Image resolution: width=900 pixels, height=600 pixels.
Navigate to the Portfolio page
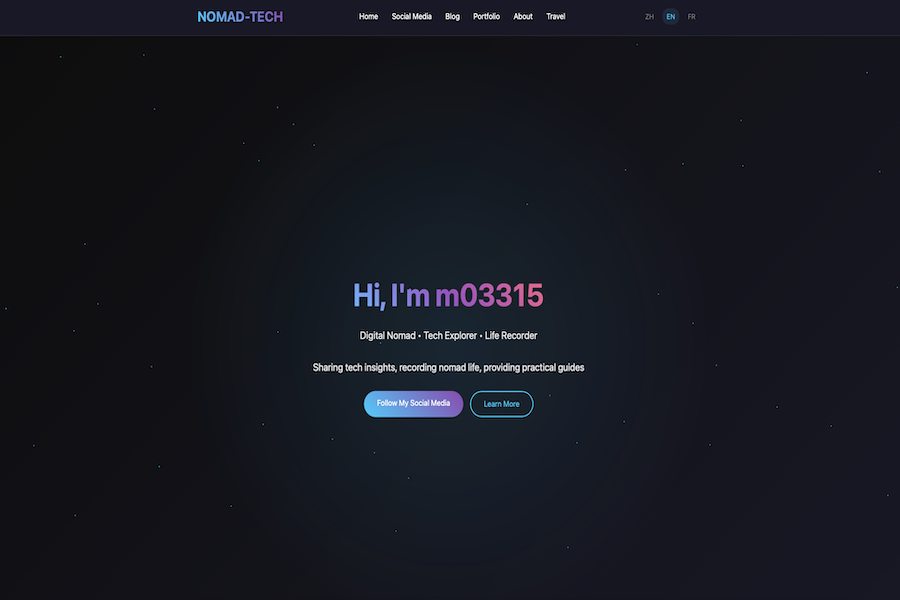point(486,17)
